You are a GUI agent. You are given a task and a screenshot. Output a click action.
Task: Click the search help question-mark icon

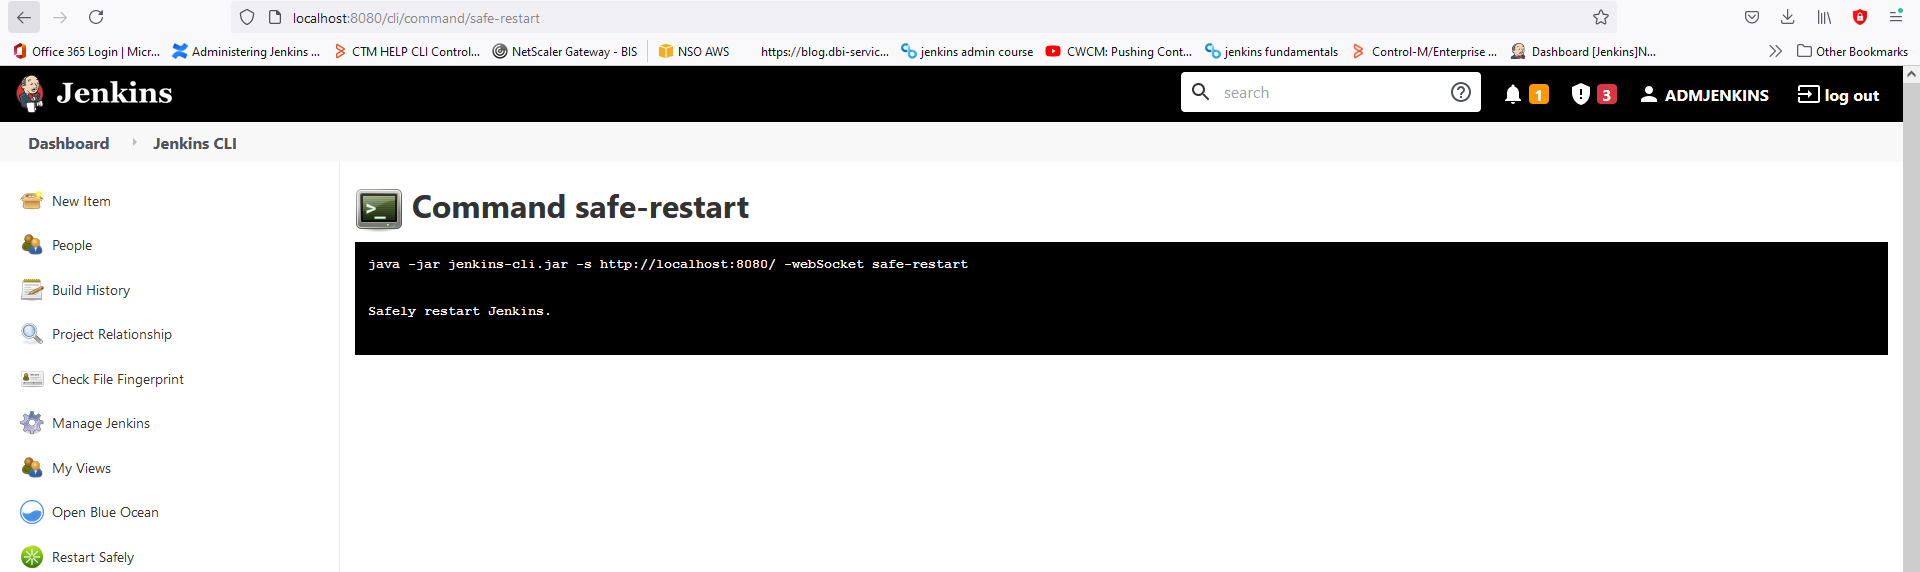1460,92
